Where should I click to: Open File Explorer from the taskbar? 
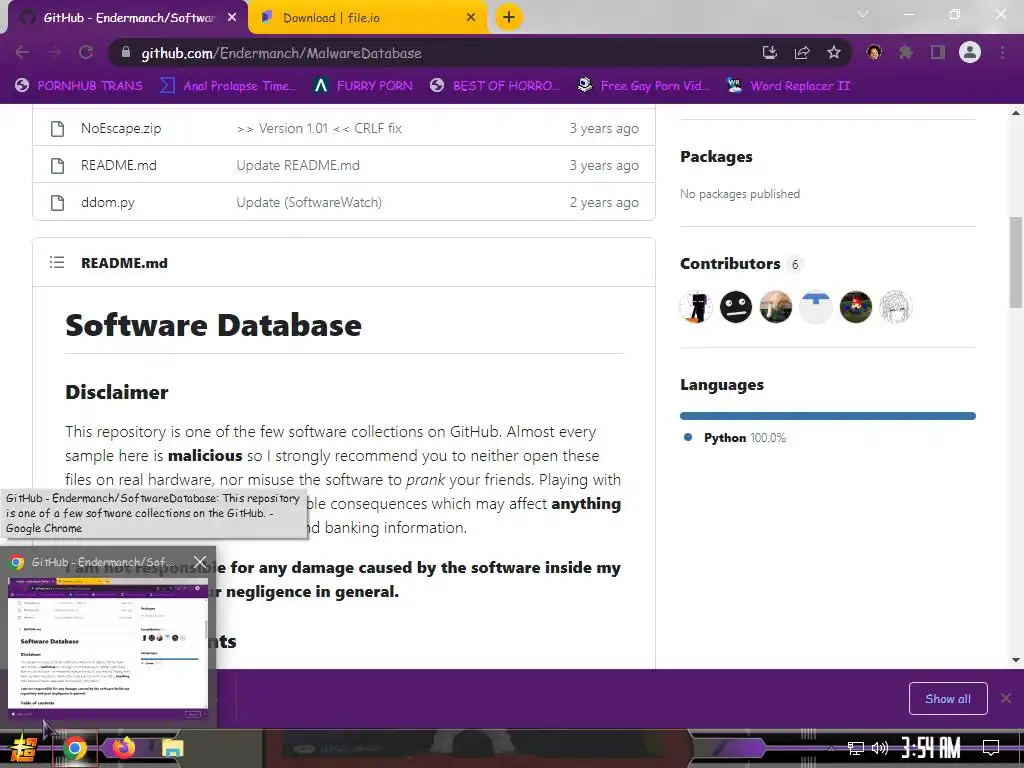point(172,748)
